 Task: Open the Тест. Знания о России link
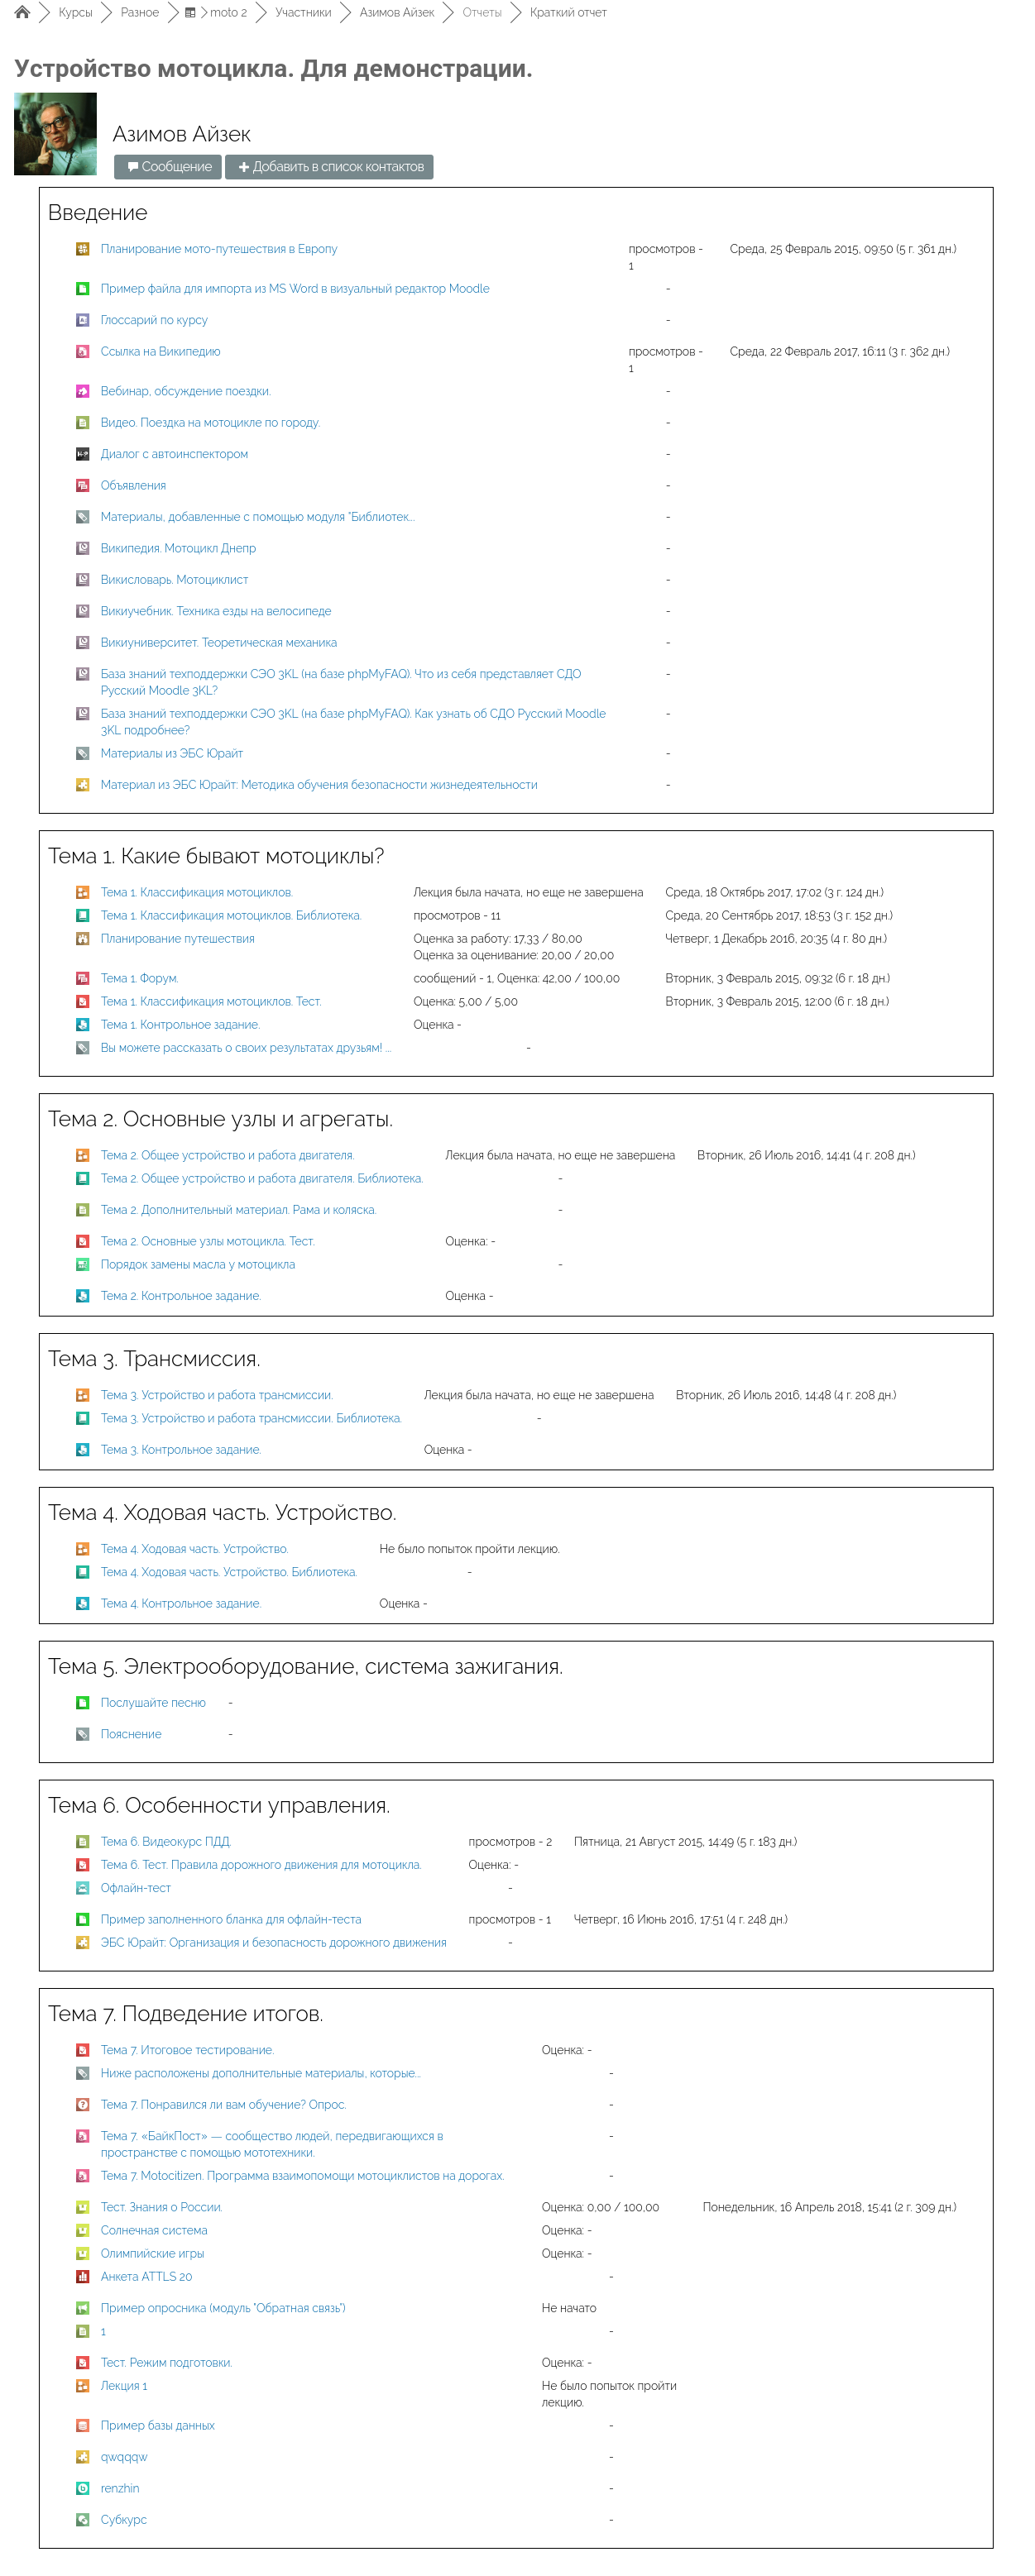(161, 2206)
